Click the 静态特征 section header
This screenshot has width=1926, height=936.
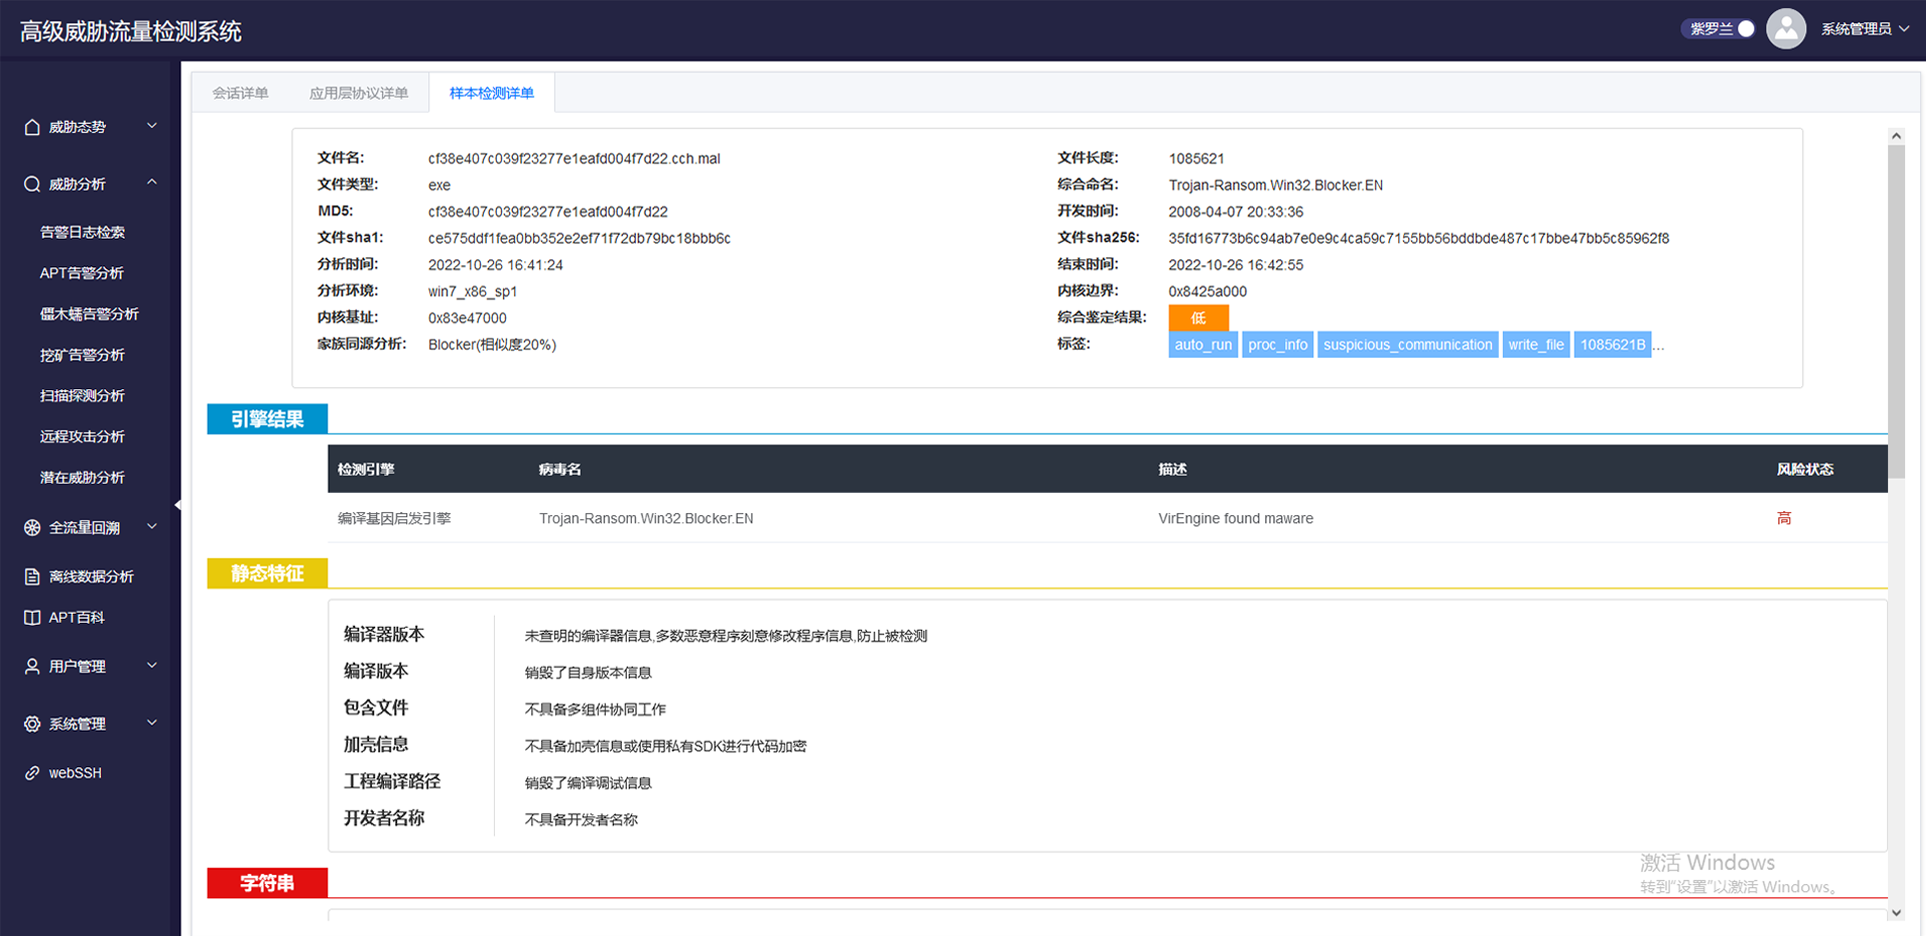(x=267, y=573)
